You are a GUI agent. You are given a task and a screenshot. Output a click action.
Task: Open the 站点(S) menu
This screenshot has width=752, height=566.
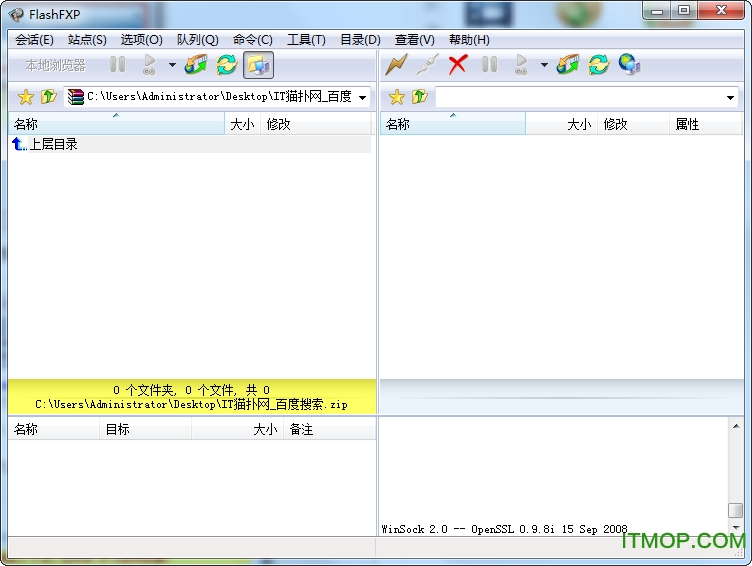[87, 40]
